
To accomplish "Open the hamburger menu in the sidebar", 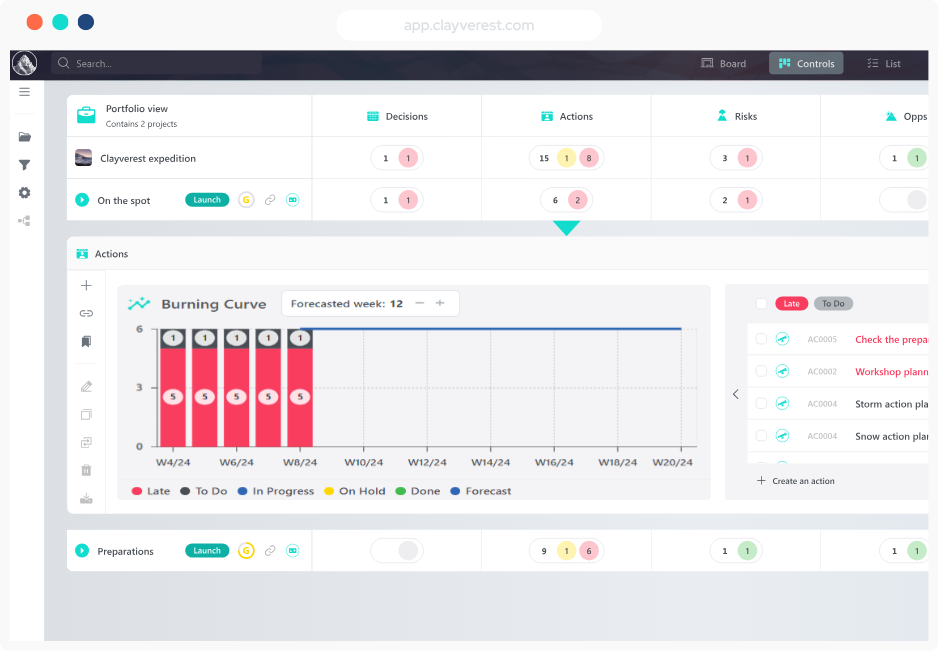I will click(24, 92).
